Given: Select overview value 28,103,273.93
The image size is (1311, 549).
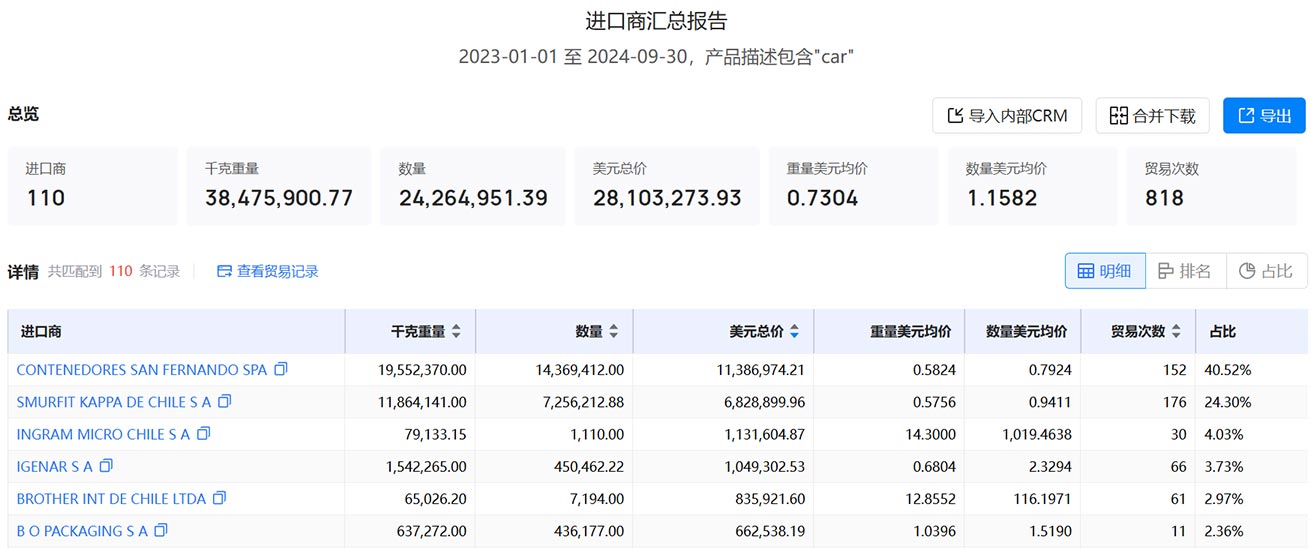Looking at the screenshot, I should [x=667, y=198].
